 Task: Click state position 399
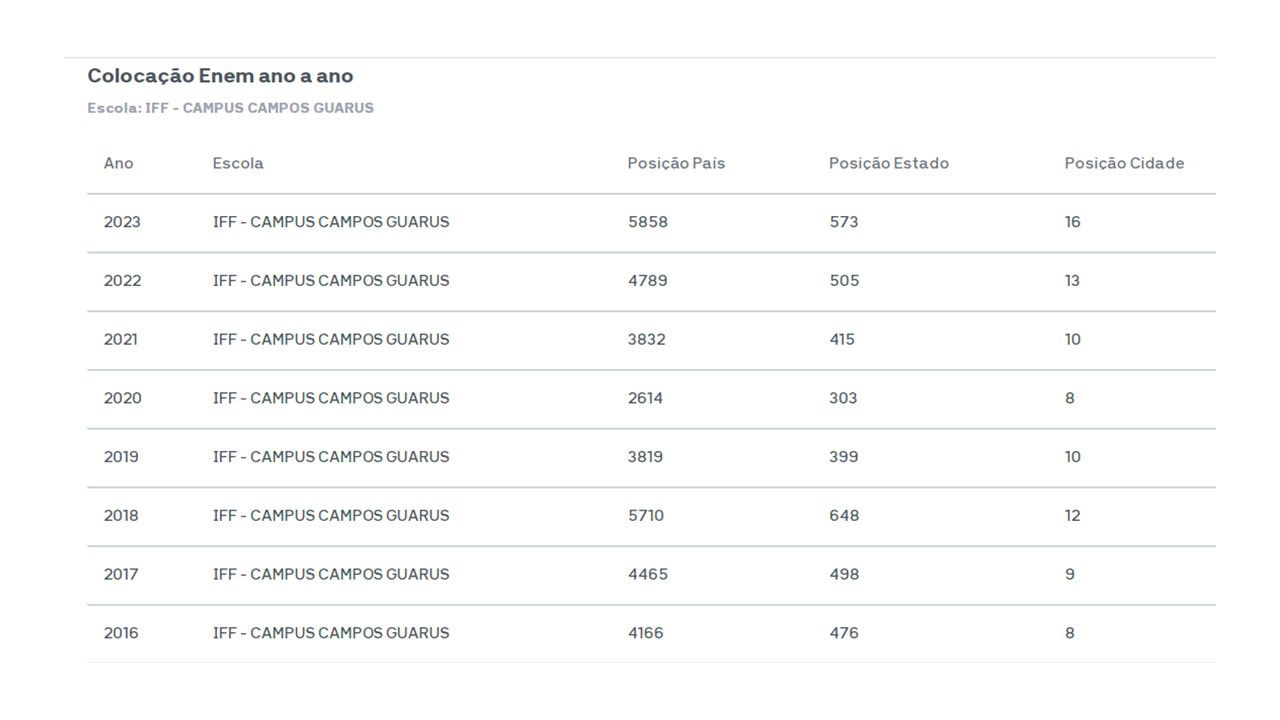pos(843,457)
